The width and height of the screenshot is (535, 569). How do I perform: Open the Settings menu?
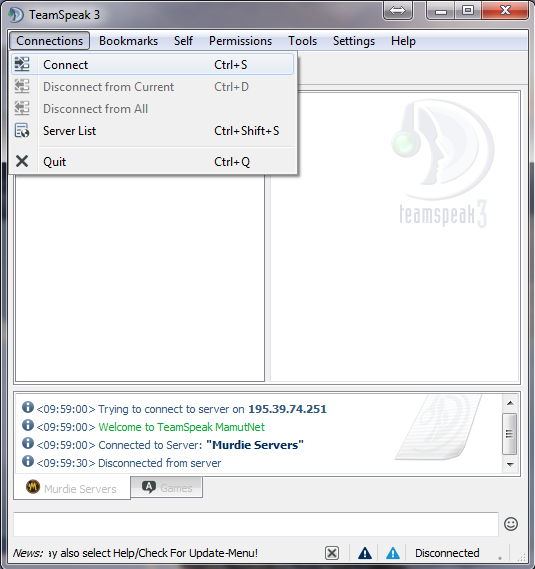[x=354, y=41]
